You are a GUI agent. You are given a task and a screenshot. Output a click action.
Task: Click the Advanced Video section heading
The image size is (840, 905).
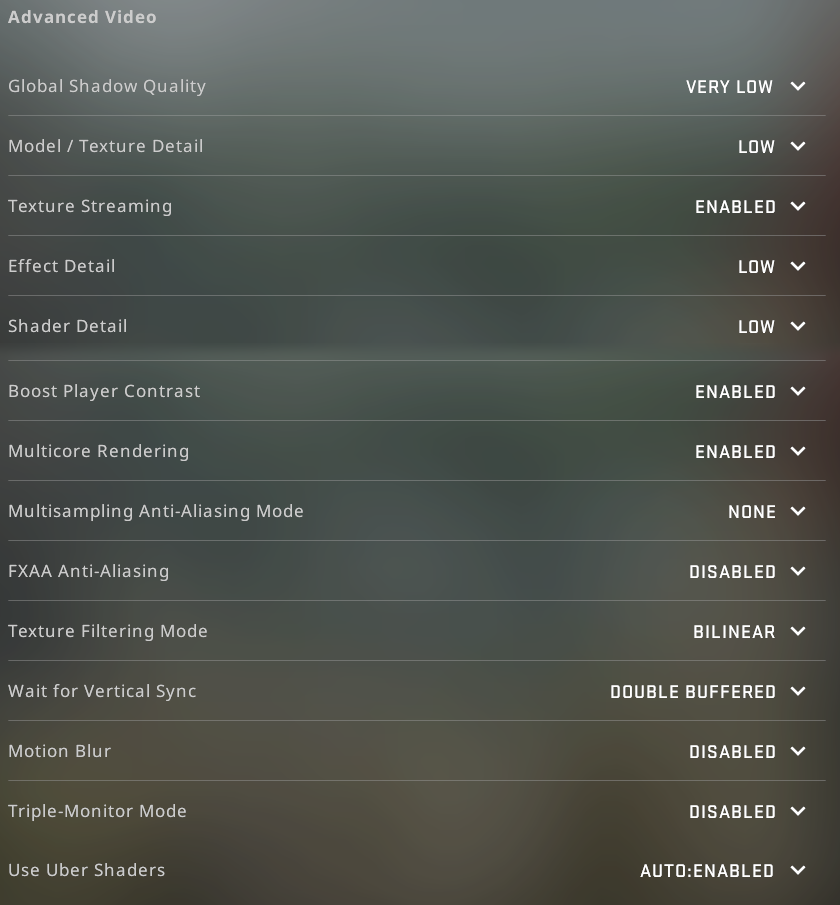[82, 17]
